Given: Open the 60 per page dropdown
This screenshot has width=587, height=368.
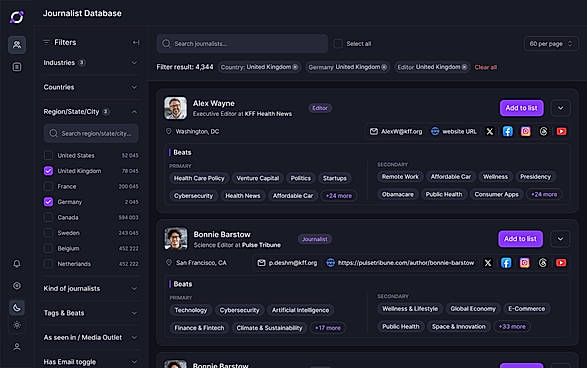Looking at the screenshot, I should (x=551, y=44).
